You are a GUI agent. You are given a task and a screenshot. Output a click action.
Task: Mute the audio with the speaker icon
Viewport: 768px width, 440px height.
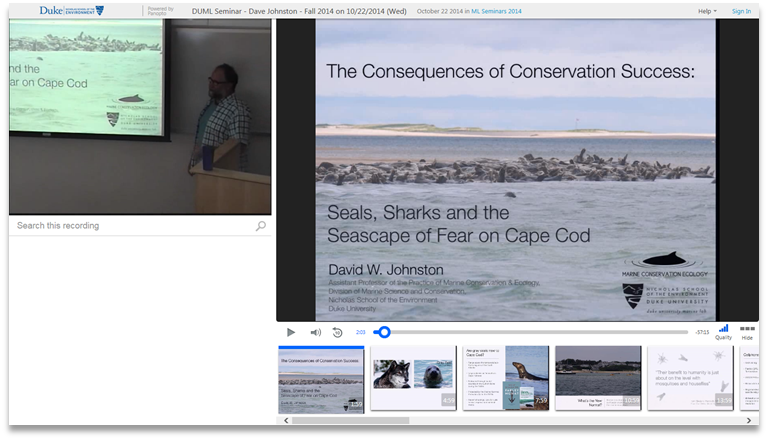[315, 332]
